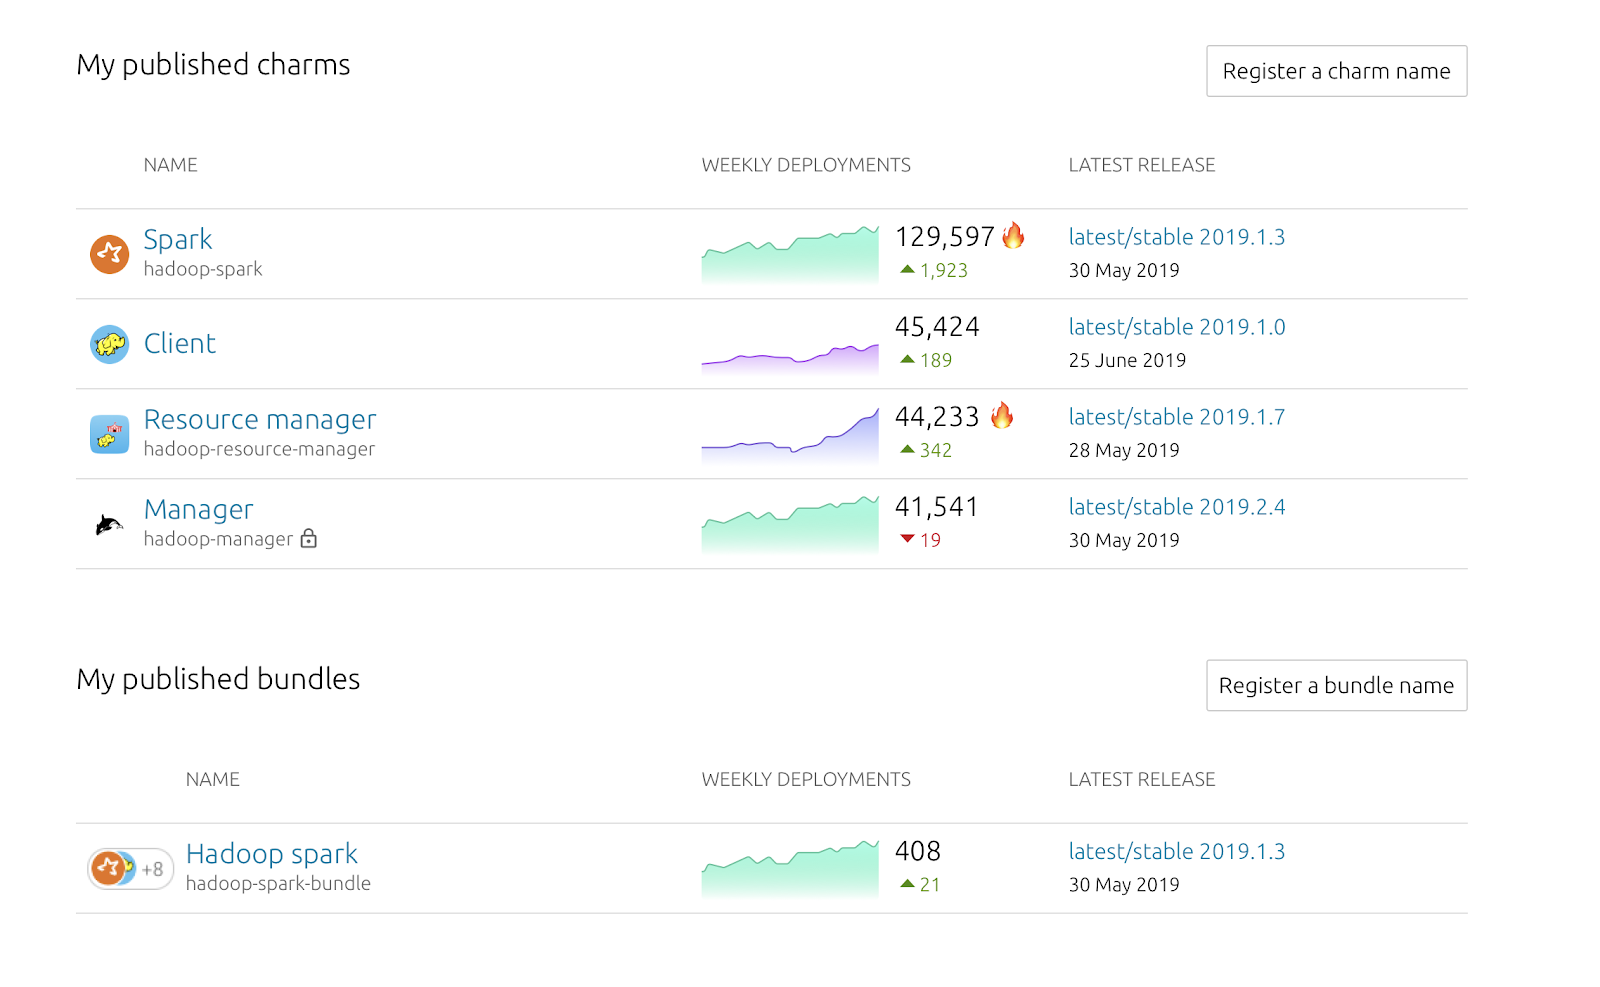Image resolution: width=1600 pixels, height=987 pixels.
Task: Click the Resource manager deployments sparkline
Action: (790, 434)
